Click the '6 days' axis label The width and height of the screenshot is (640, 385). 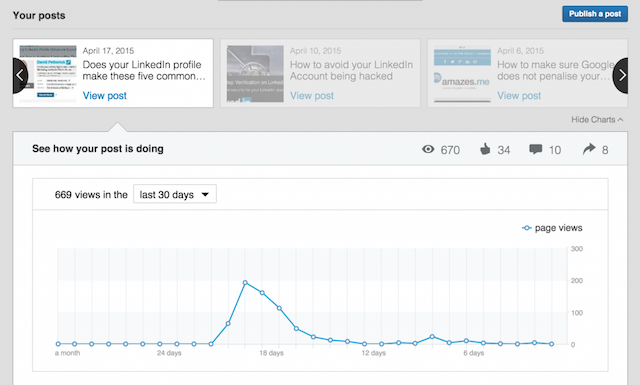tap(474, 353)
